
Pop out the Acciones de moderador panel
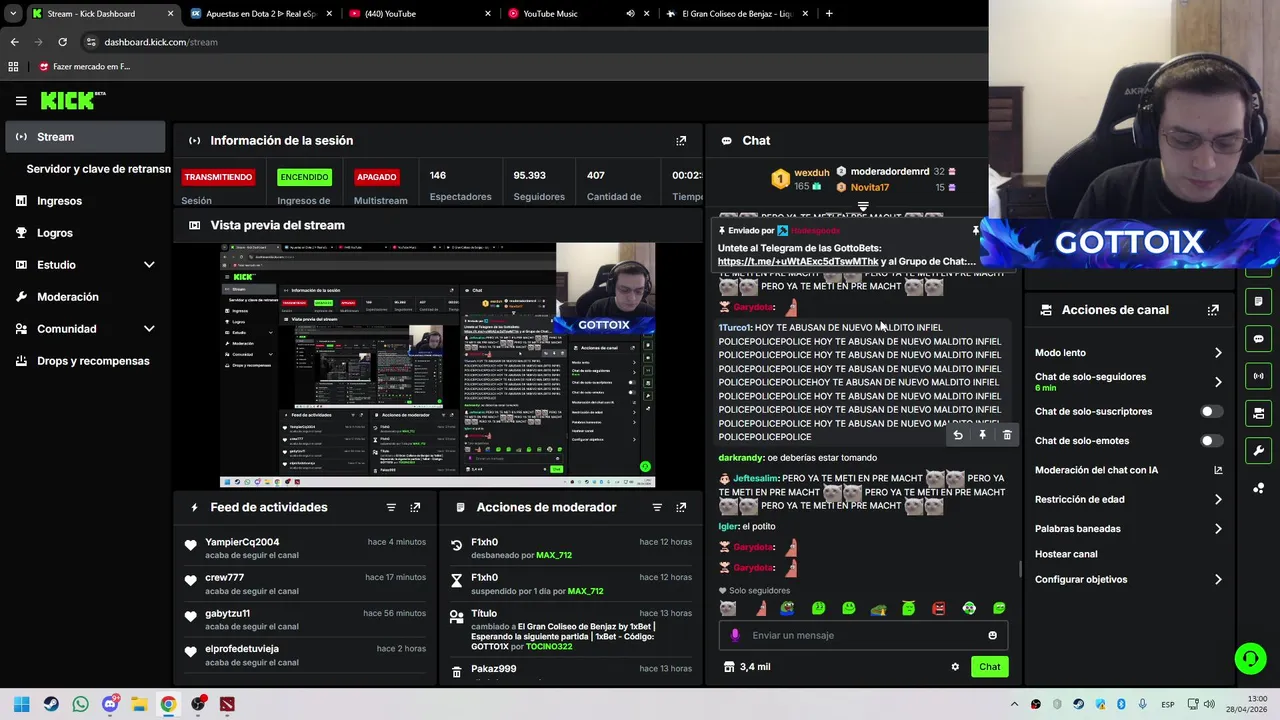681,508
